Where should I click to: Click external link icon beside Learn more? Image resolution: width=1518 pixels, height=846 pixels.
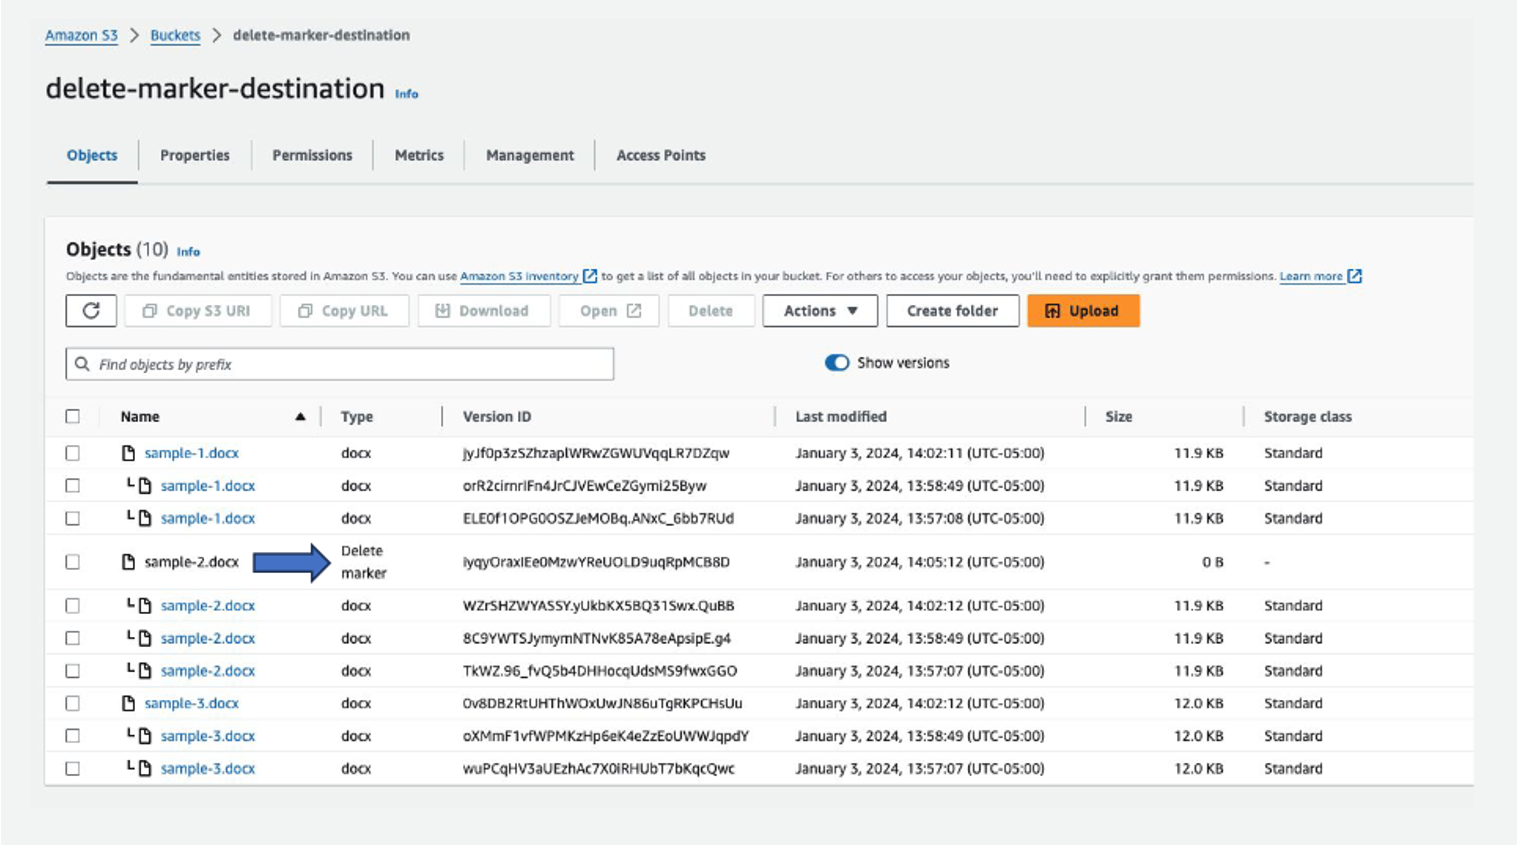pyautogui.click(x=1354, y=276)
